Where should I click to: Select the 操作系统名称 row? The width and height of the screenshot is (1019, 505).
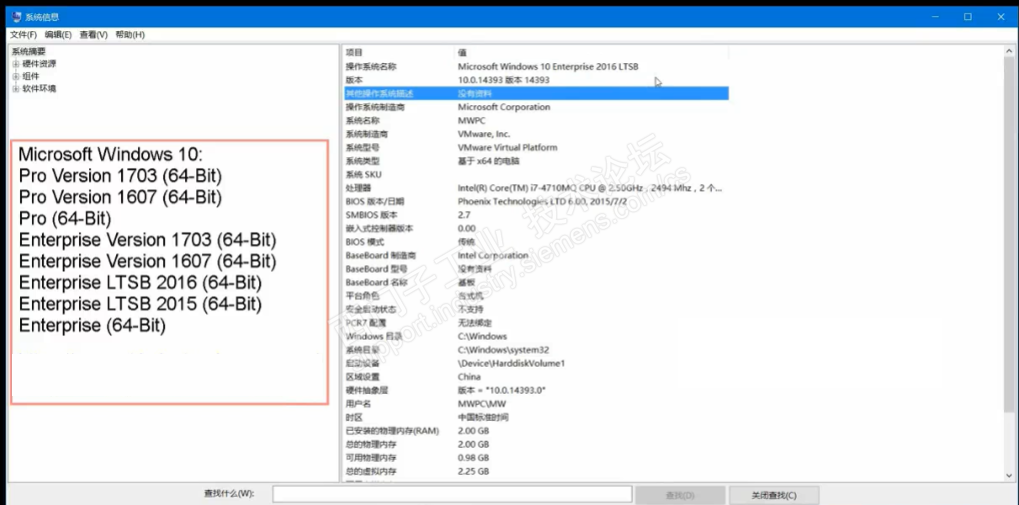[535, 66]
